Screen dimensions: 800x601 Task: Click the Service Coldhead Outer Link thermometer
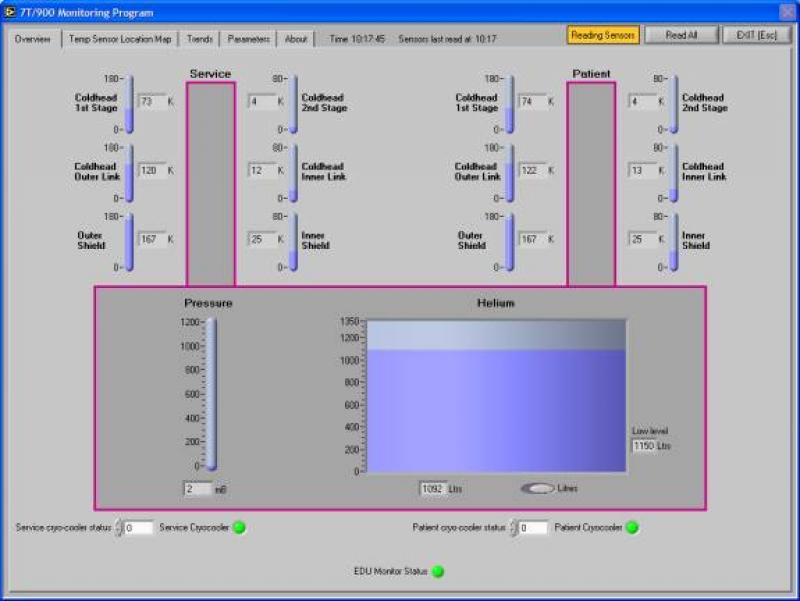130,173
